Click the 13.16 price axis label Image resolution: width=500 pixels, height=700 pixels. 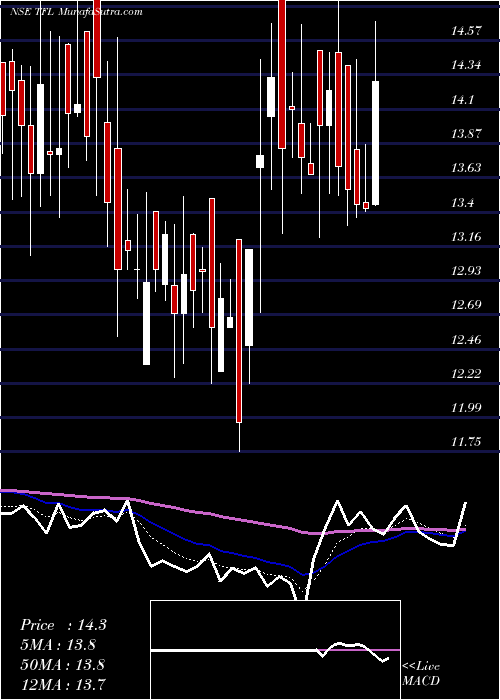coord(466,237)
